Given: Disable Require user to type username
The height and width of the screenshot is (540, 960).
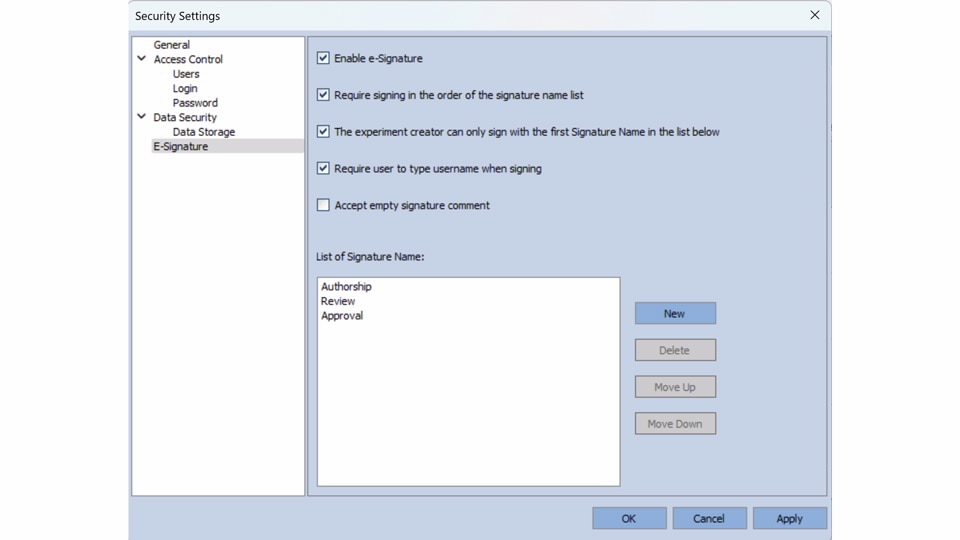Looking at the screenshot, I should [x=323, y=168].
